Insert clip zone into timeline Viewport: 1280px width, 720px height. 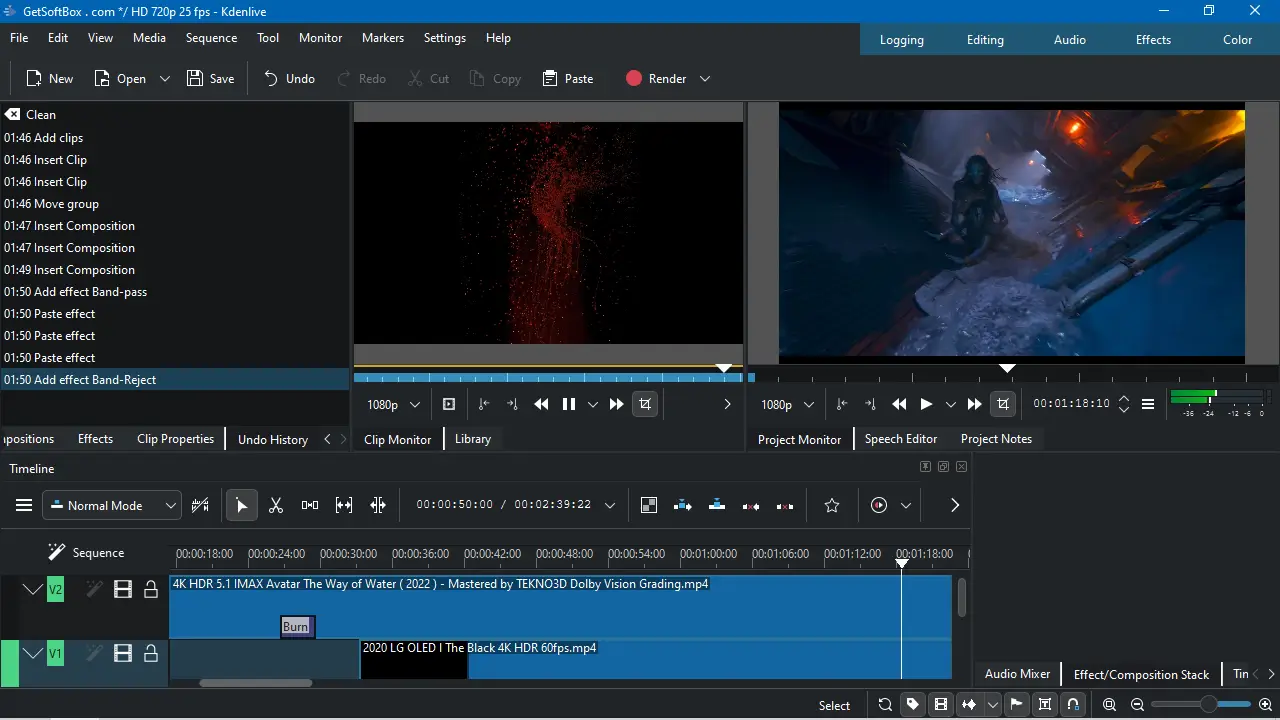point(683,505)
